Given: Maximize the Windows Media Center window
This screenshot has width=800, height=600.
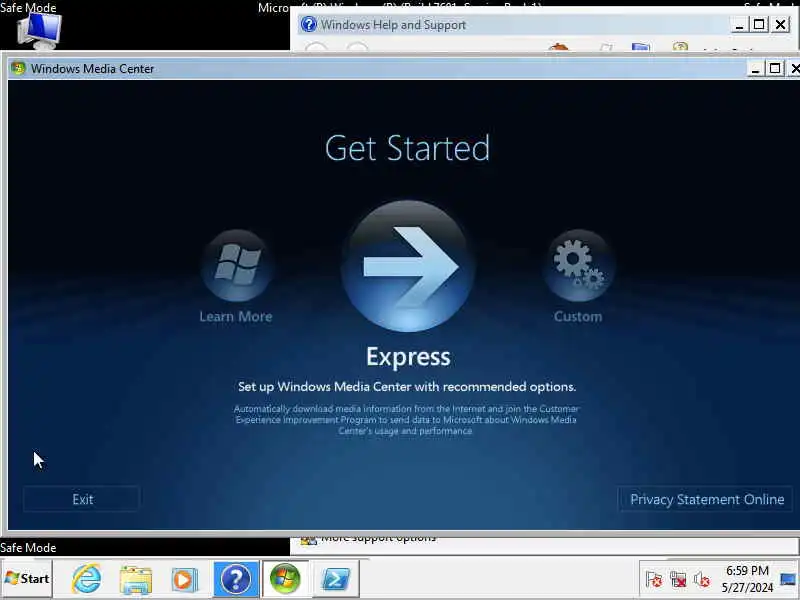Looking at the screenshot, I should click(775, 68).
